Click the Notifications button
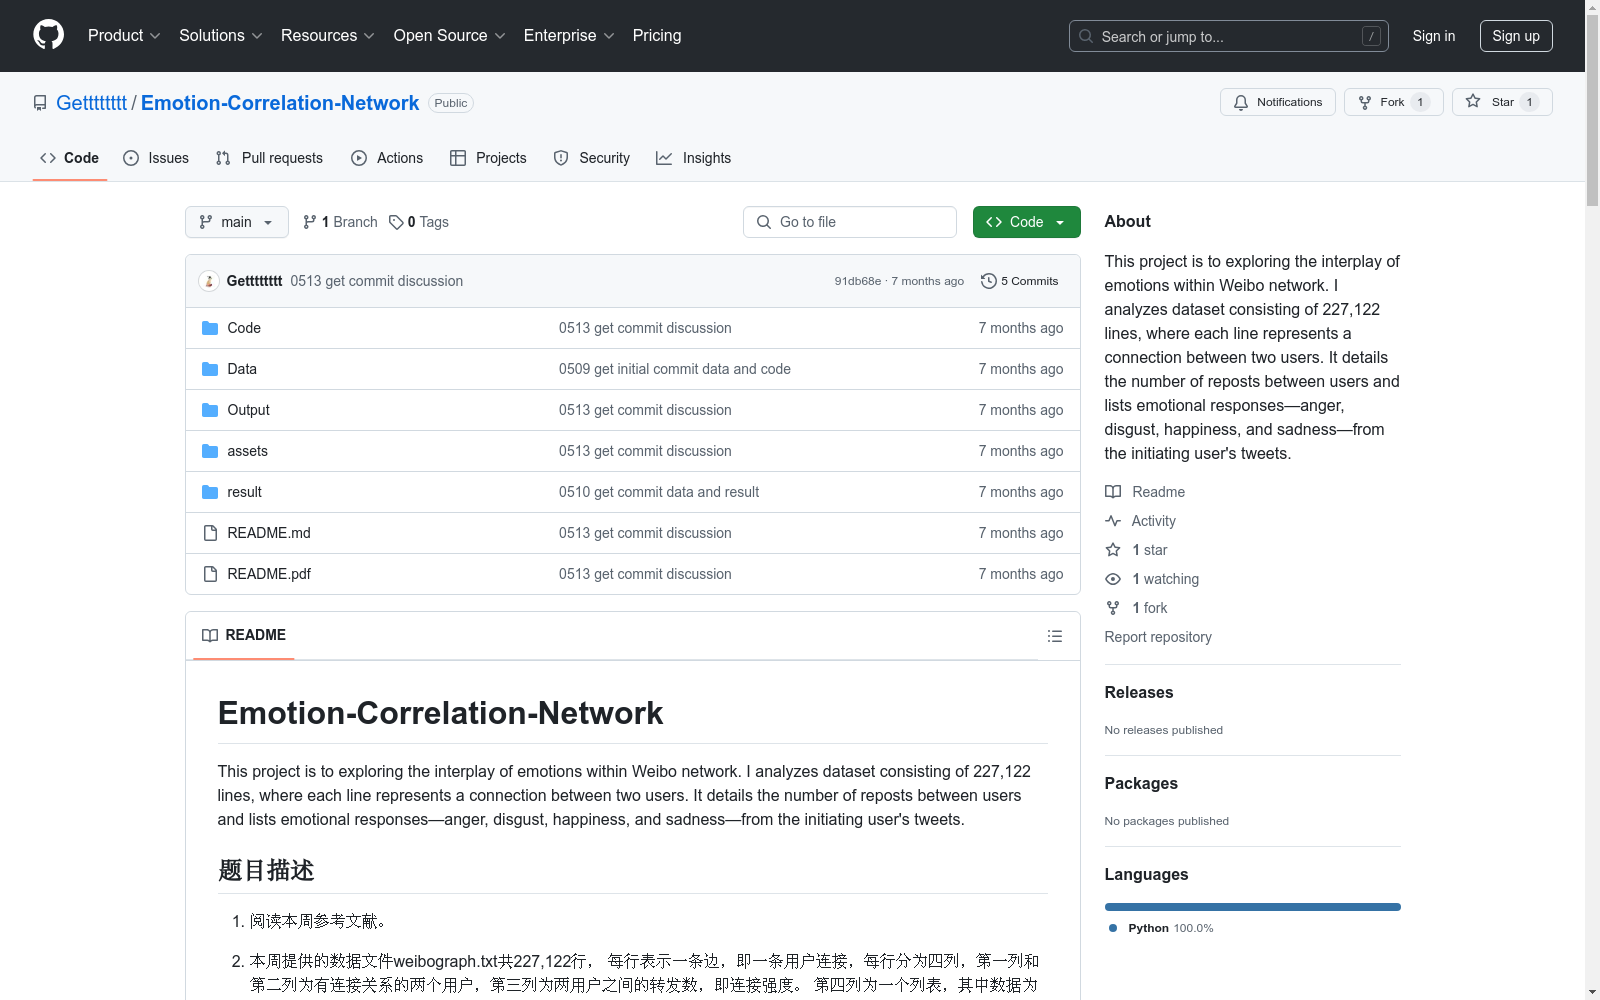The image size is (1600, 1000). point(1278,102)
